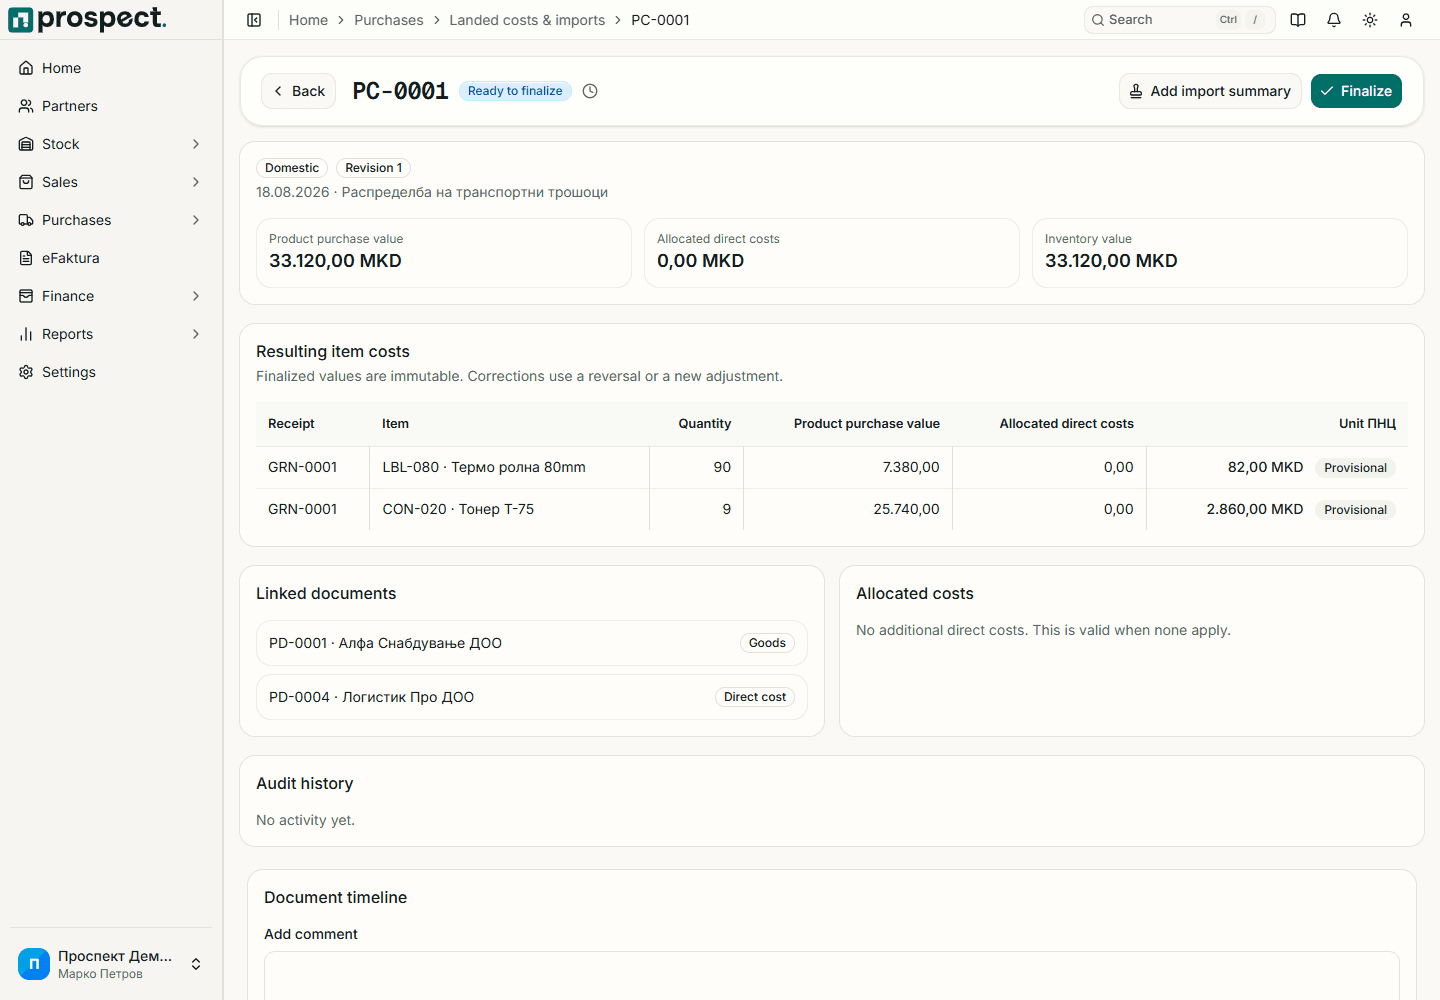This screenshot has width=1440, height=1000.
Task: Click Inventory value card
Action: [1220, 253]
